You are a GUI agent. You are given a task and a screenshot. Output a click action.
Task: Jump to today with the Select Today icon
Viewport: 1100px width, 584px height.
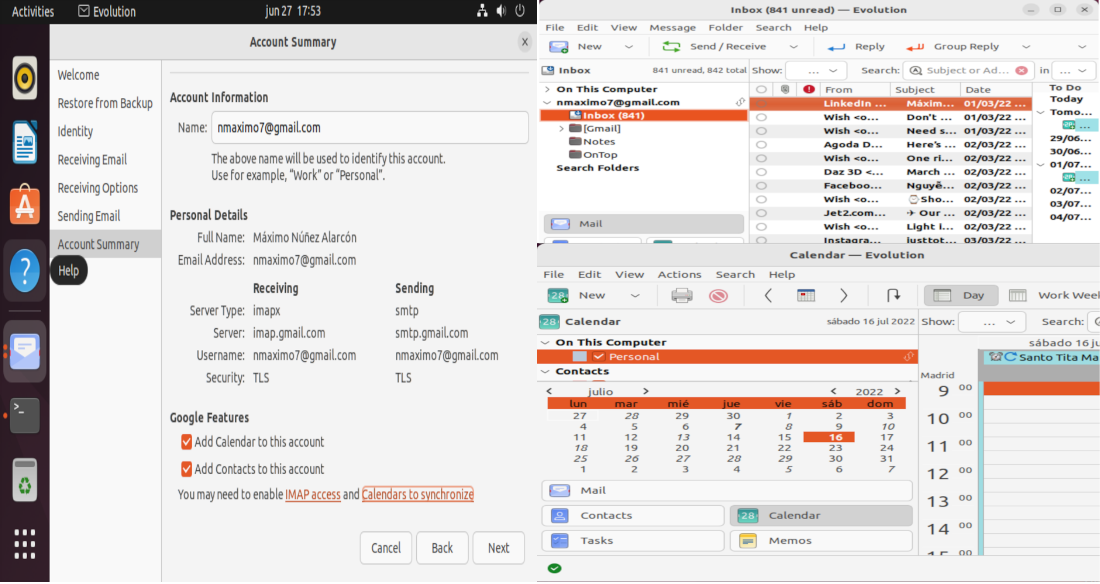point(807,295)
